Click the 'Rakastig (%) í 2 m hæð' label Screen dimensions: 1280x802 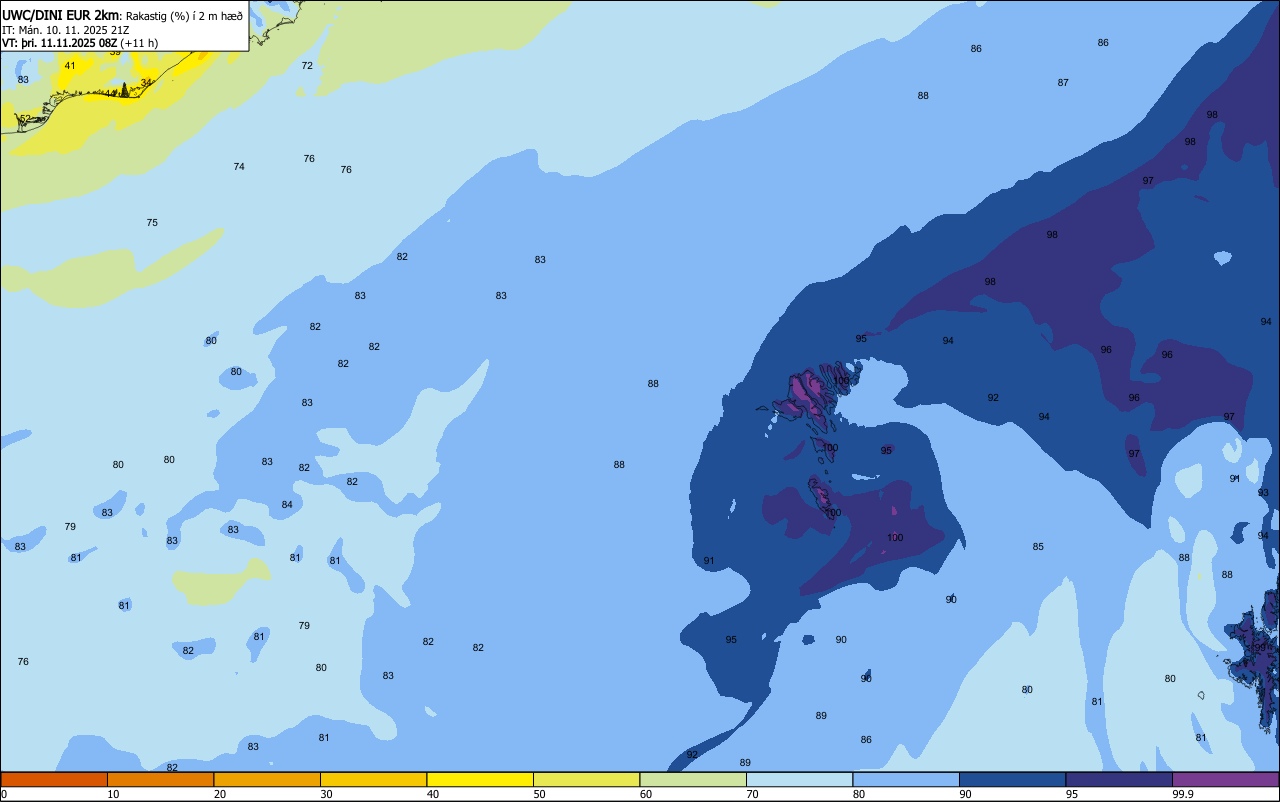tap(184, 16)
